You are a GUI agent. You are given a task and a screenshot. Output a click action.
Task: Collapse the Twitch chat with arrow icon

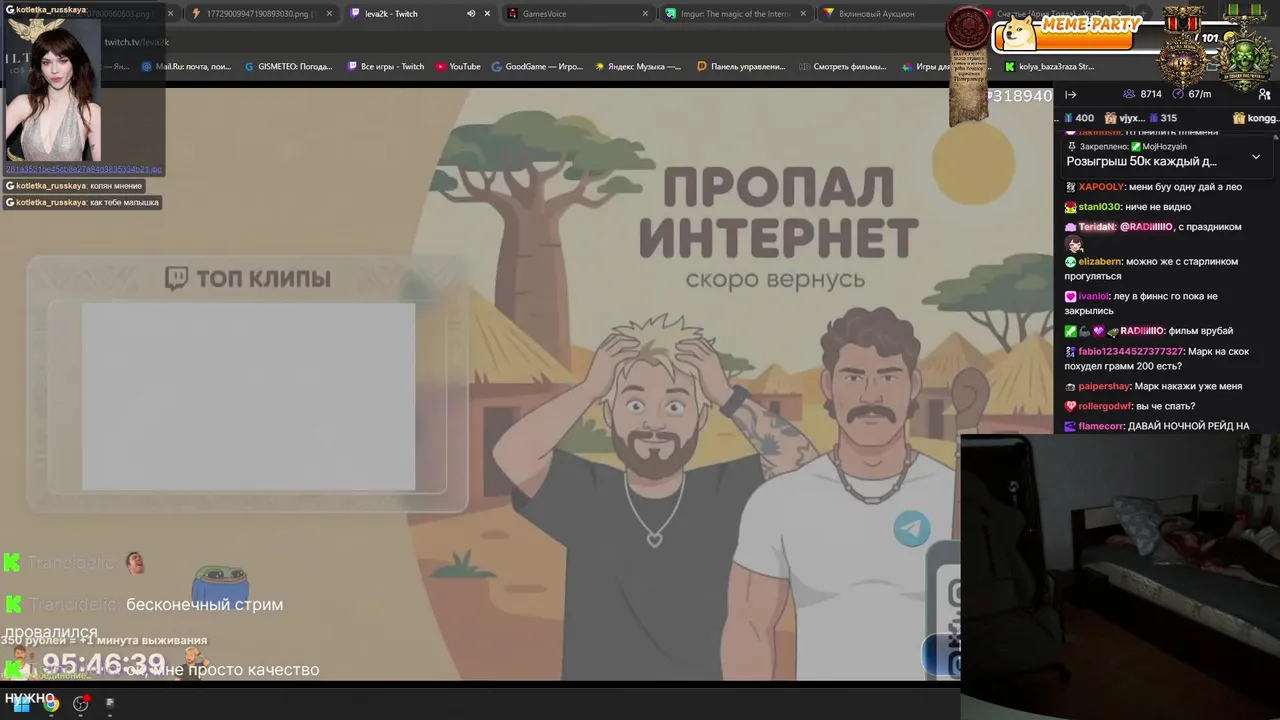click(1070, 94)
